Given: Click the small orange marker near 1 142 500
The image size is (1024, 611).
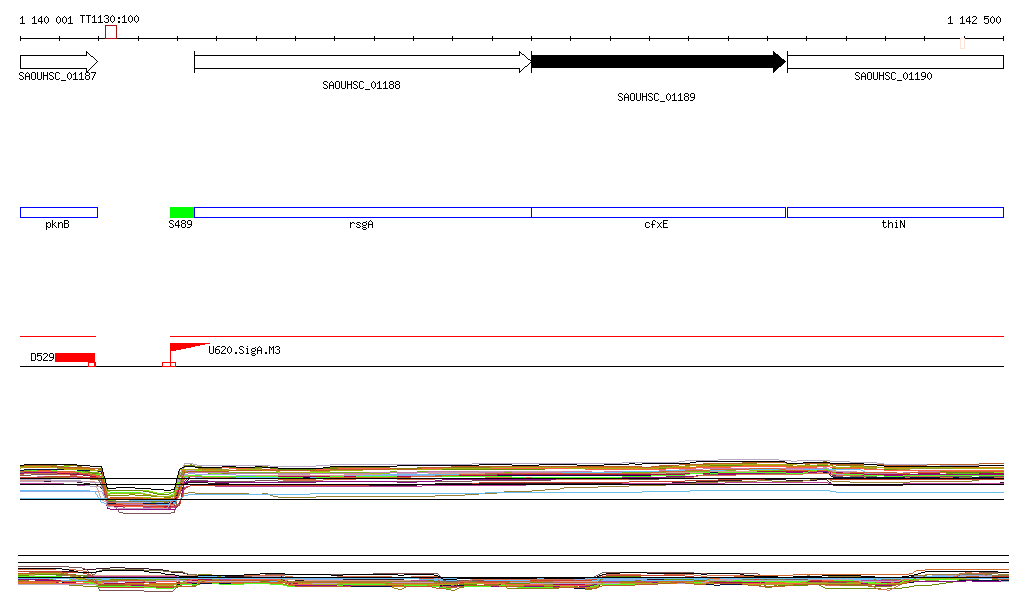Looking at the screenshot, I should click(x=962, y=43).
